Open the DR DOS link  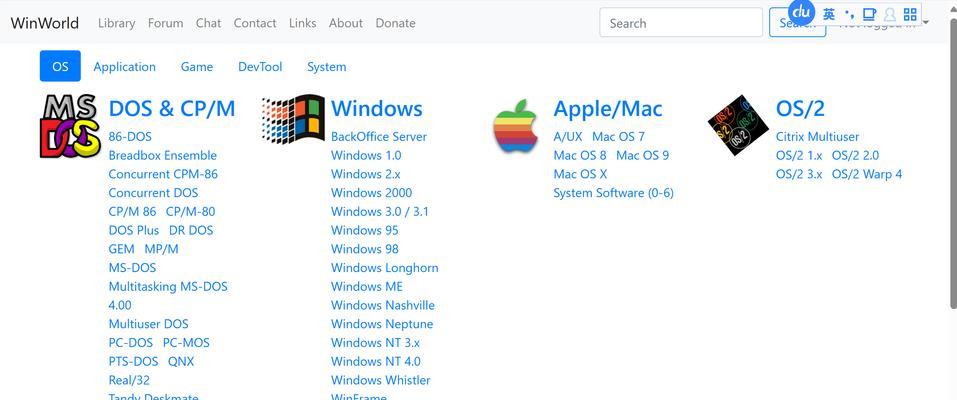point(191,230)
